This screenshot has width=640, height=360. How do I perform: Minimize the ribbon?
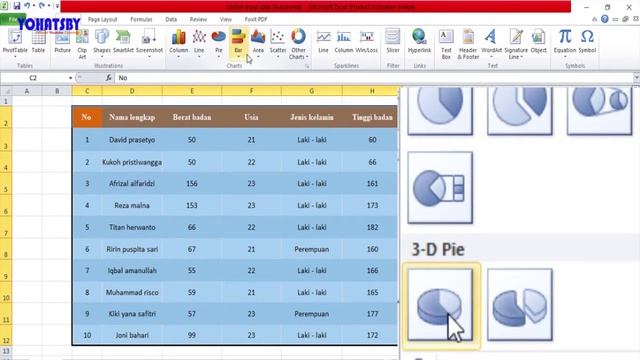[x=595, y=19]
